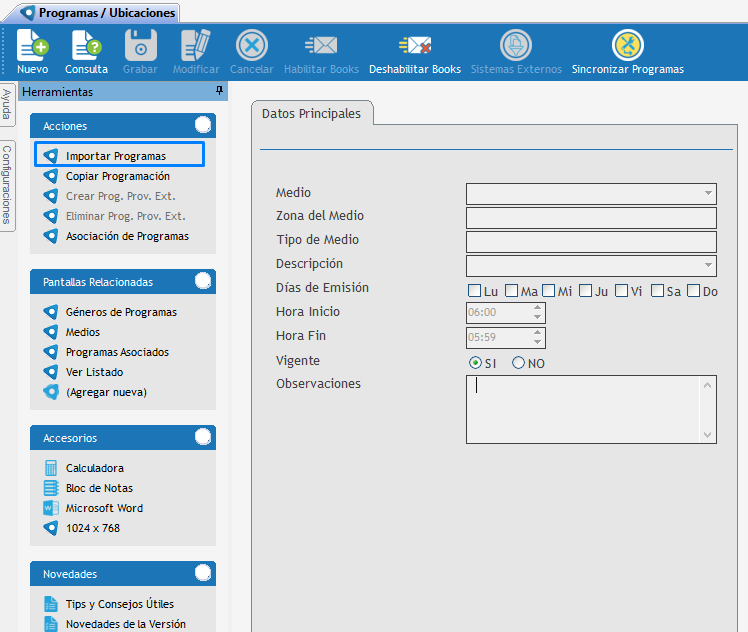Select the NO radio for Vigente

[x=518, y=363]
